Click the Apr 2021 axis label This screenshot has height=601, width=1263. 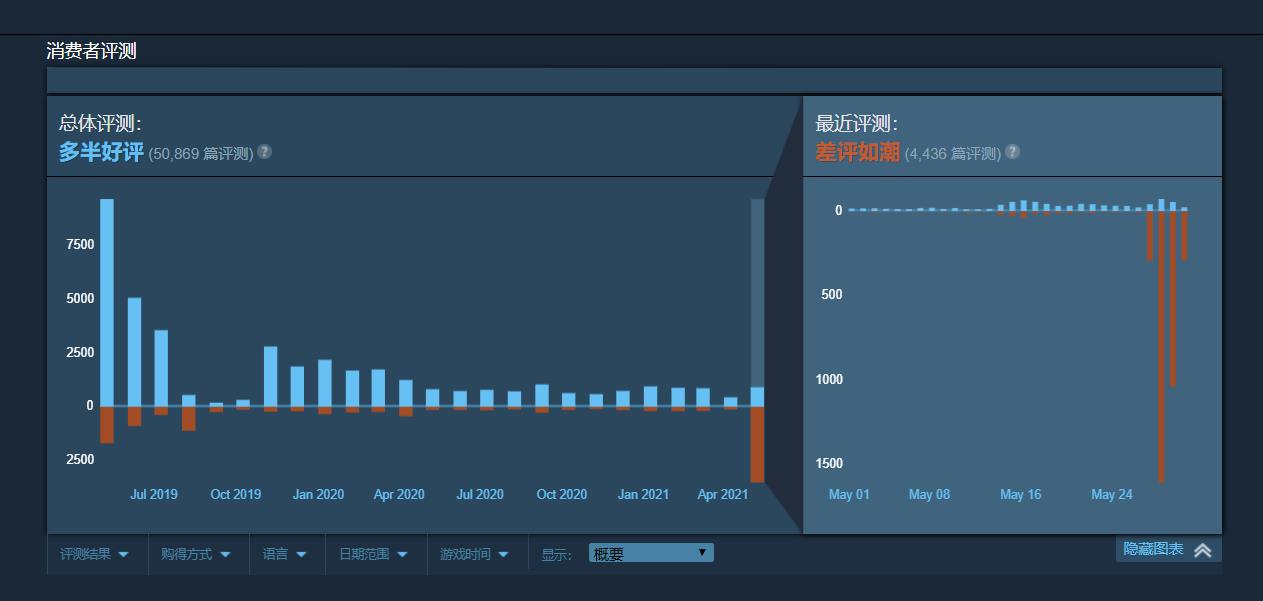click(x=722, y=494)
